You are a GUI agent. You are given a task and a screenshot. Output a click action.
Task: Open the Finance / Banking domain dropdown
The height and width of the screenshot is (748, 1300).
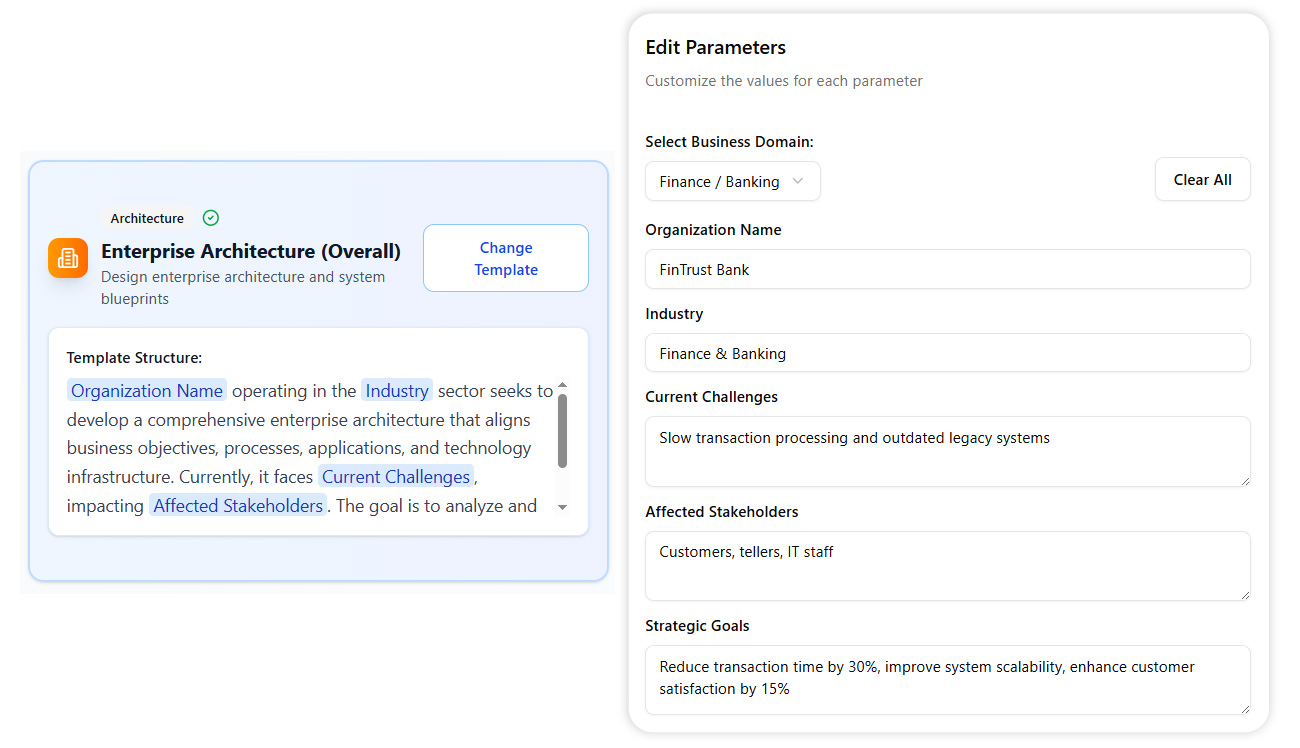(732, 181)
